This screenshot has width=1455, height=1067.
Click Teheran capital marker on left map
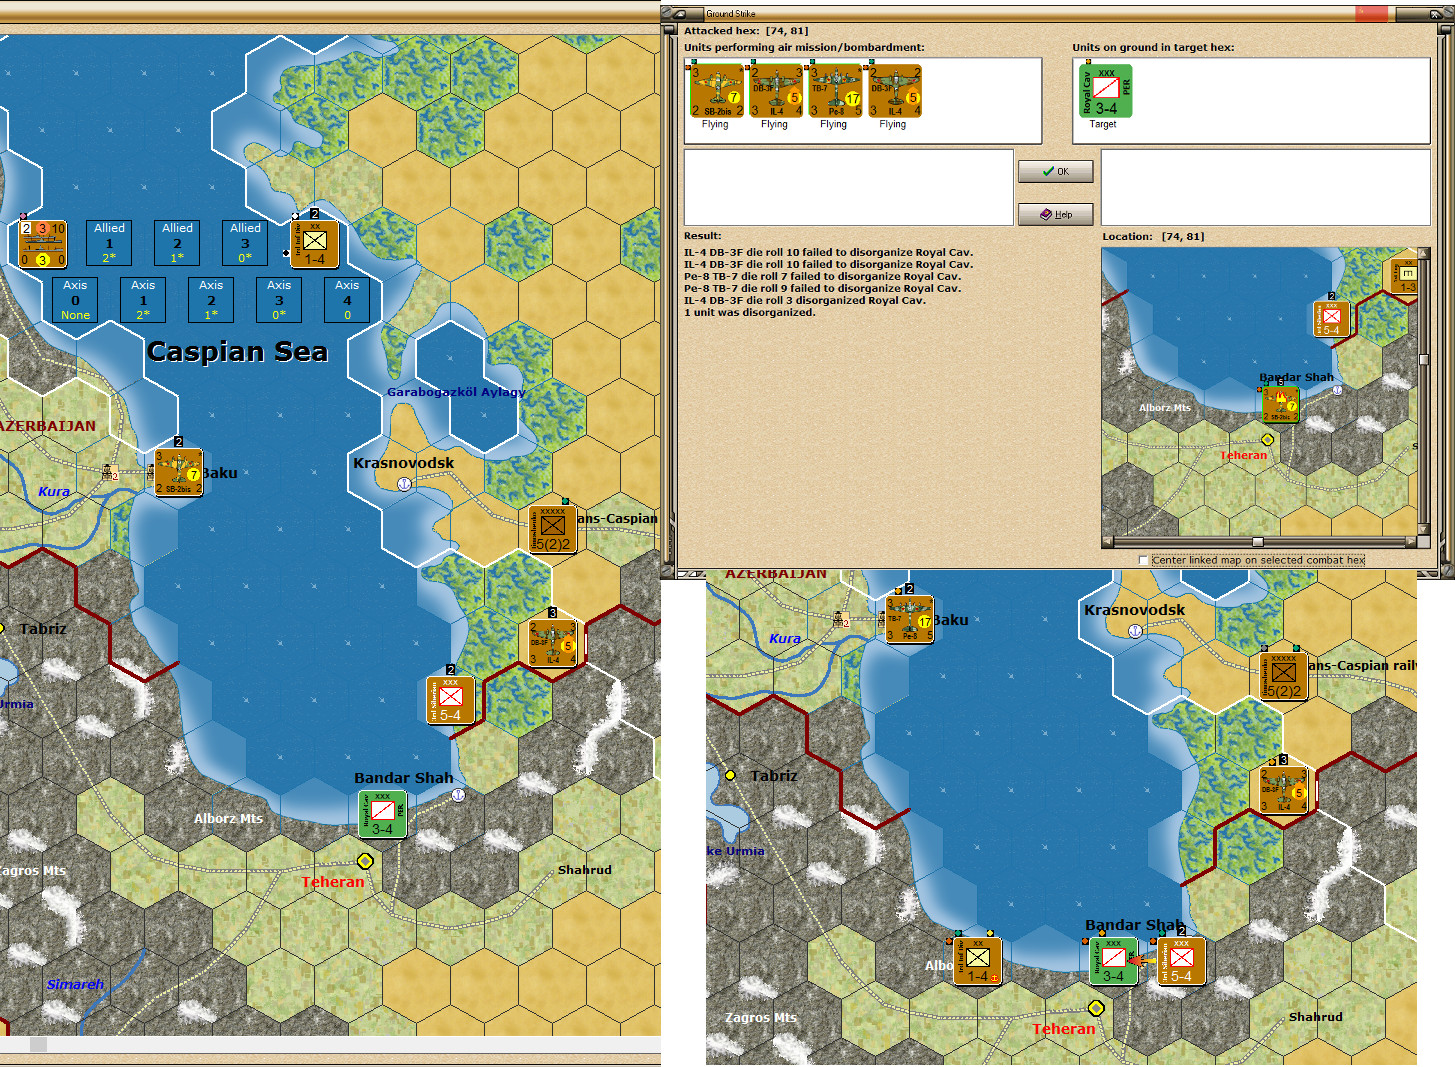365,861
